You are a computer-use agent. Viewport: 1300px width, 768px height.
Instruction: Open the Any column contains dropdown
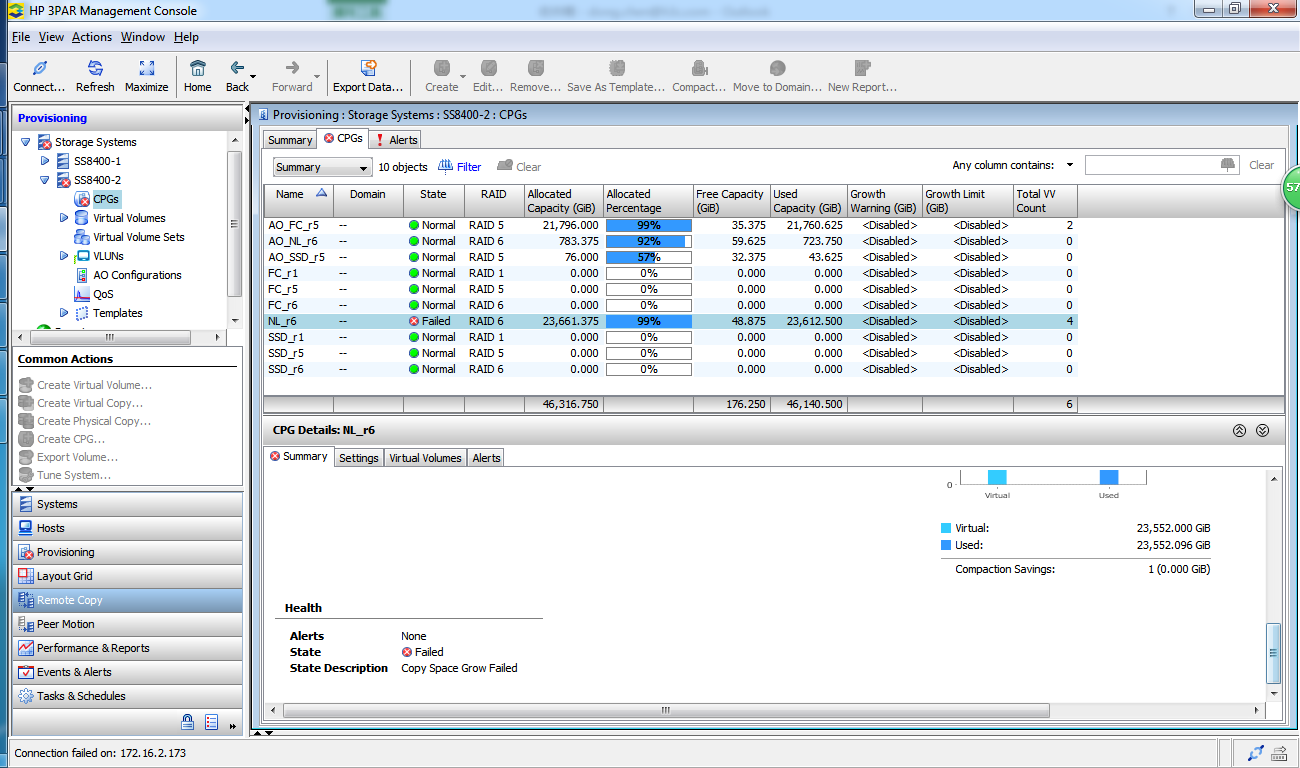1069,165
